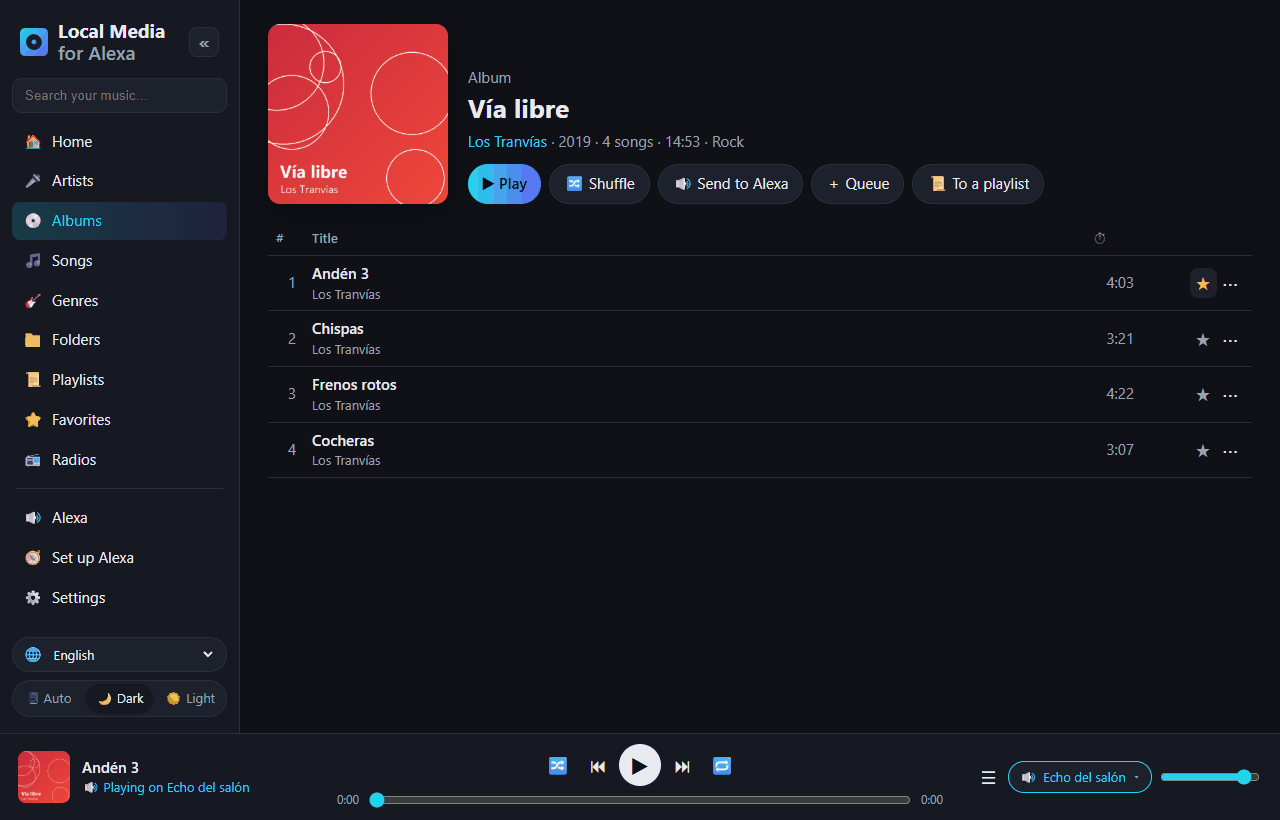Open Songs in the sidebar
The height and width of the screenshot is (820, 1280).
(x=120, y=261)
